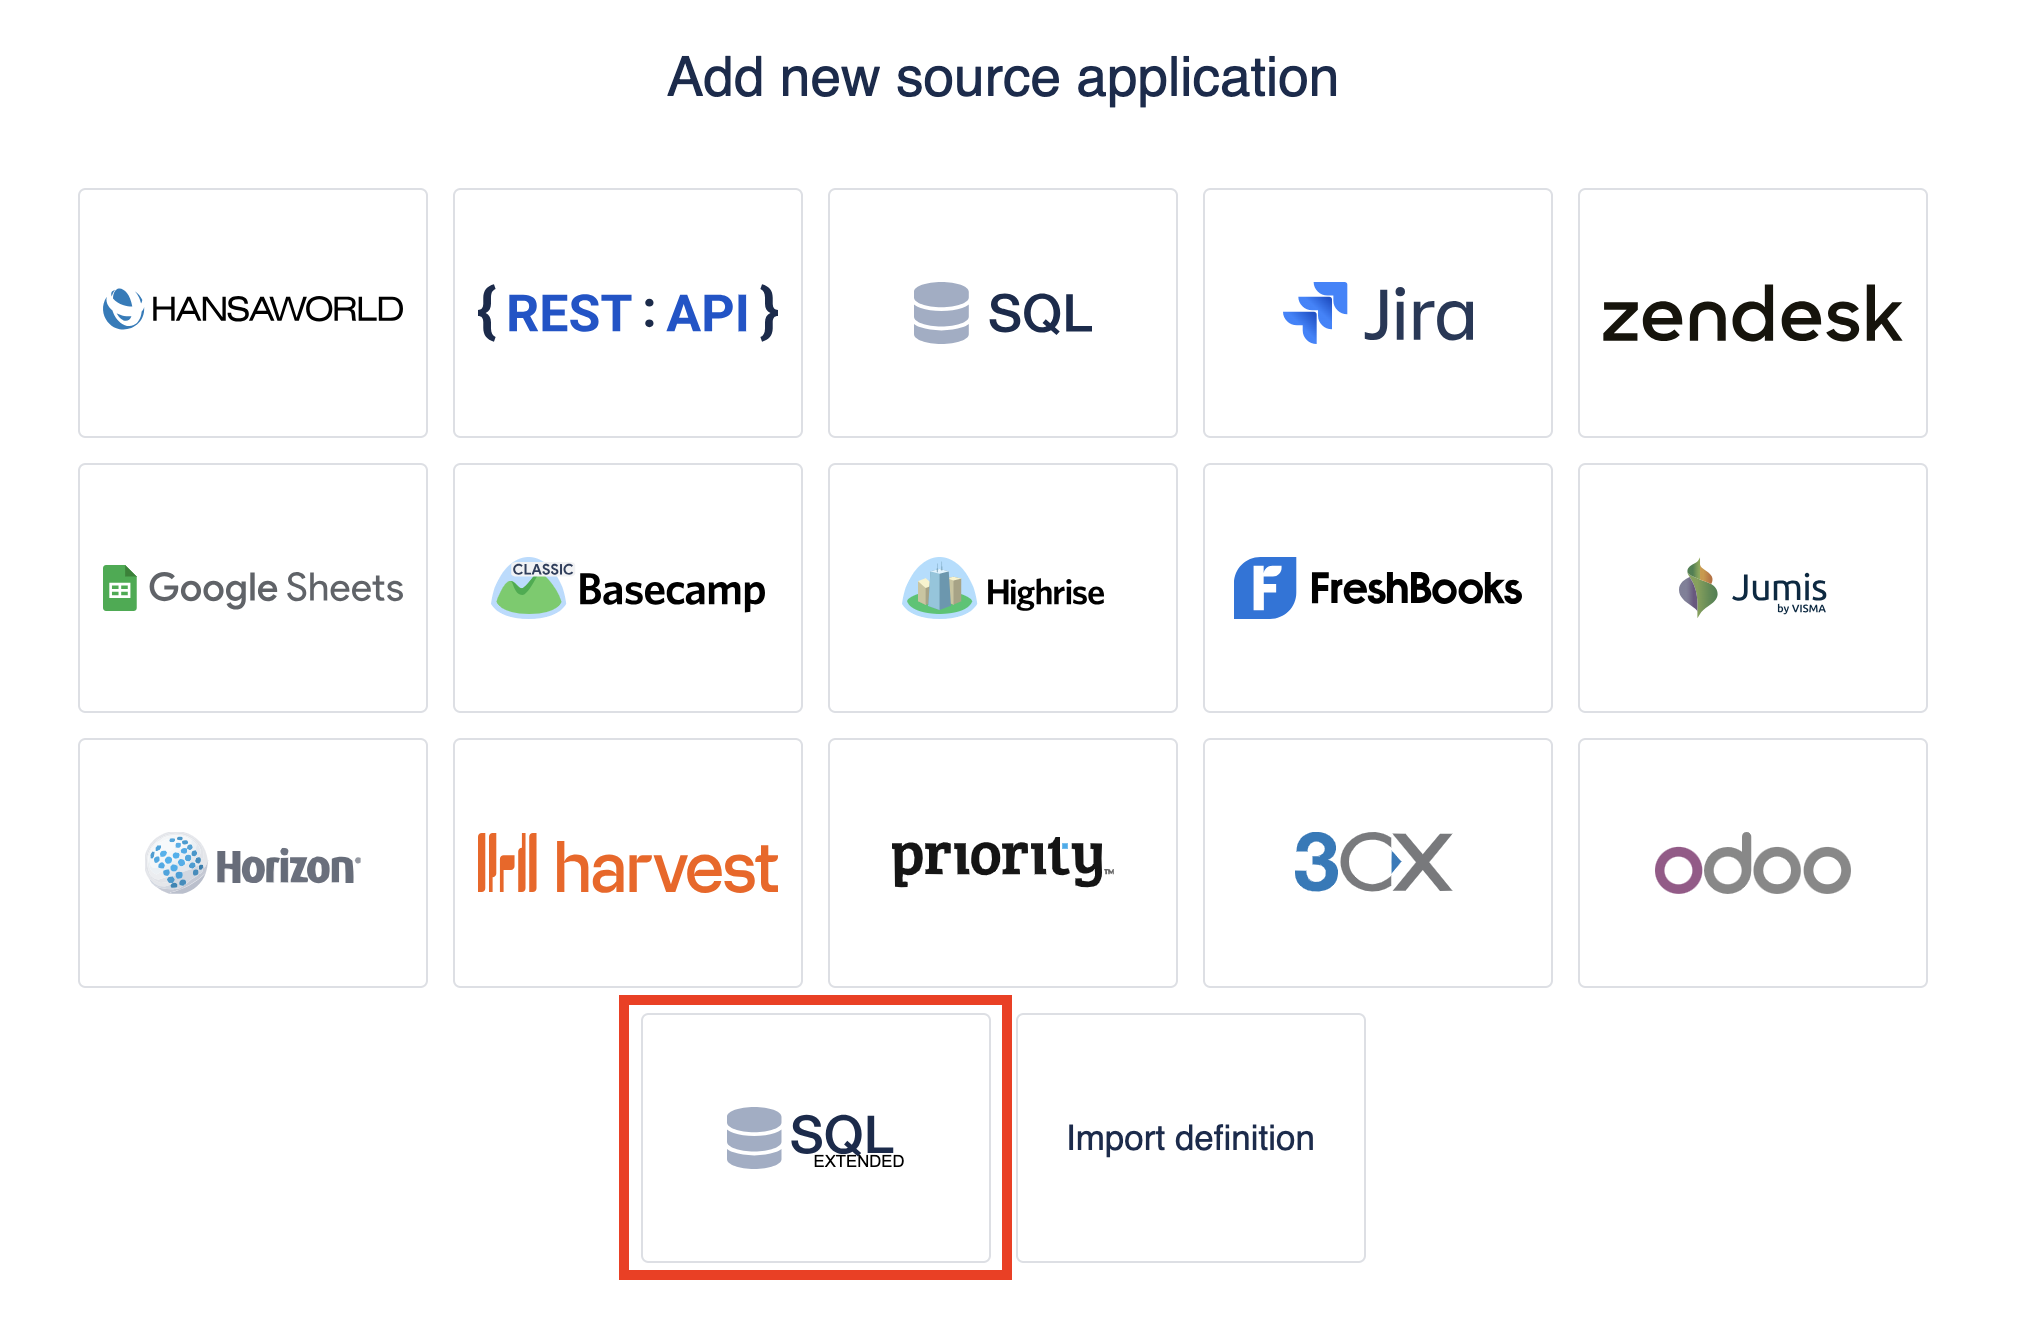Image resolution: width=2026 pixels, height=1320 pixels.
Task: Pick the Jumis by Visma tile
Action: pos(1752,588)
